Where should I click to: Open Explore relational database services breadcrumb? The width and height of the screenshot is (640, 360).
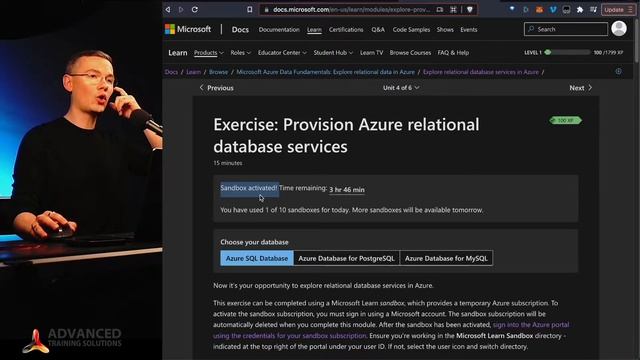point(481,72)
